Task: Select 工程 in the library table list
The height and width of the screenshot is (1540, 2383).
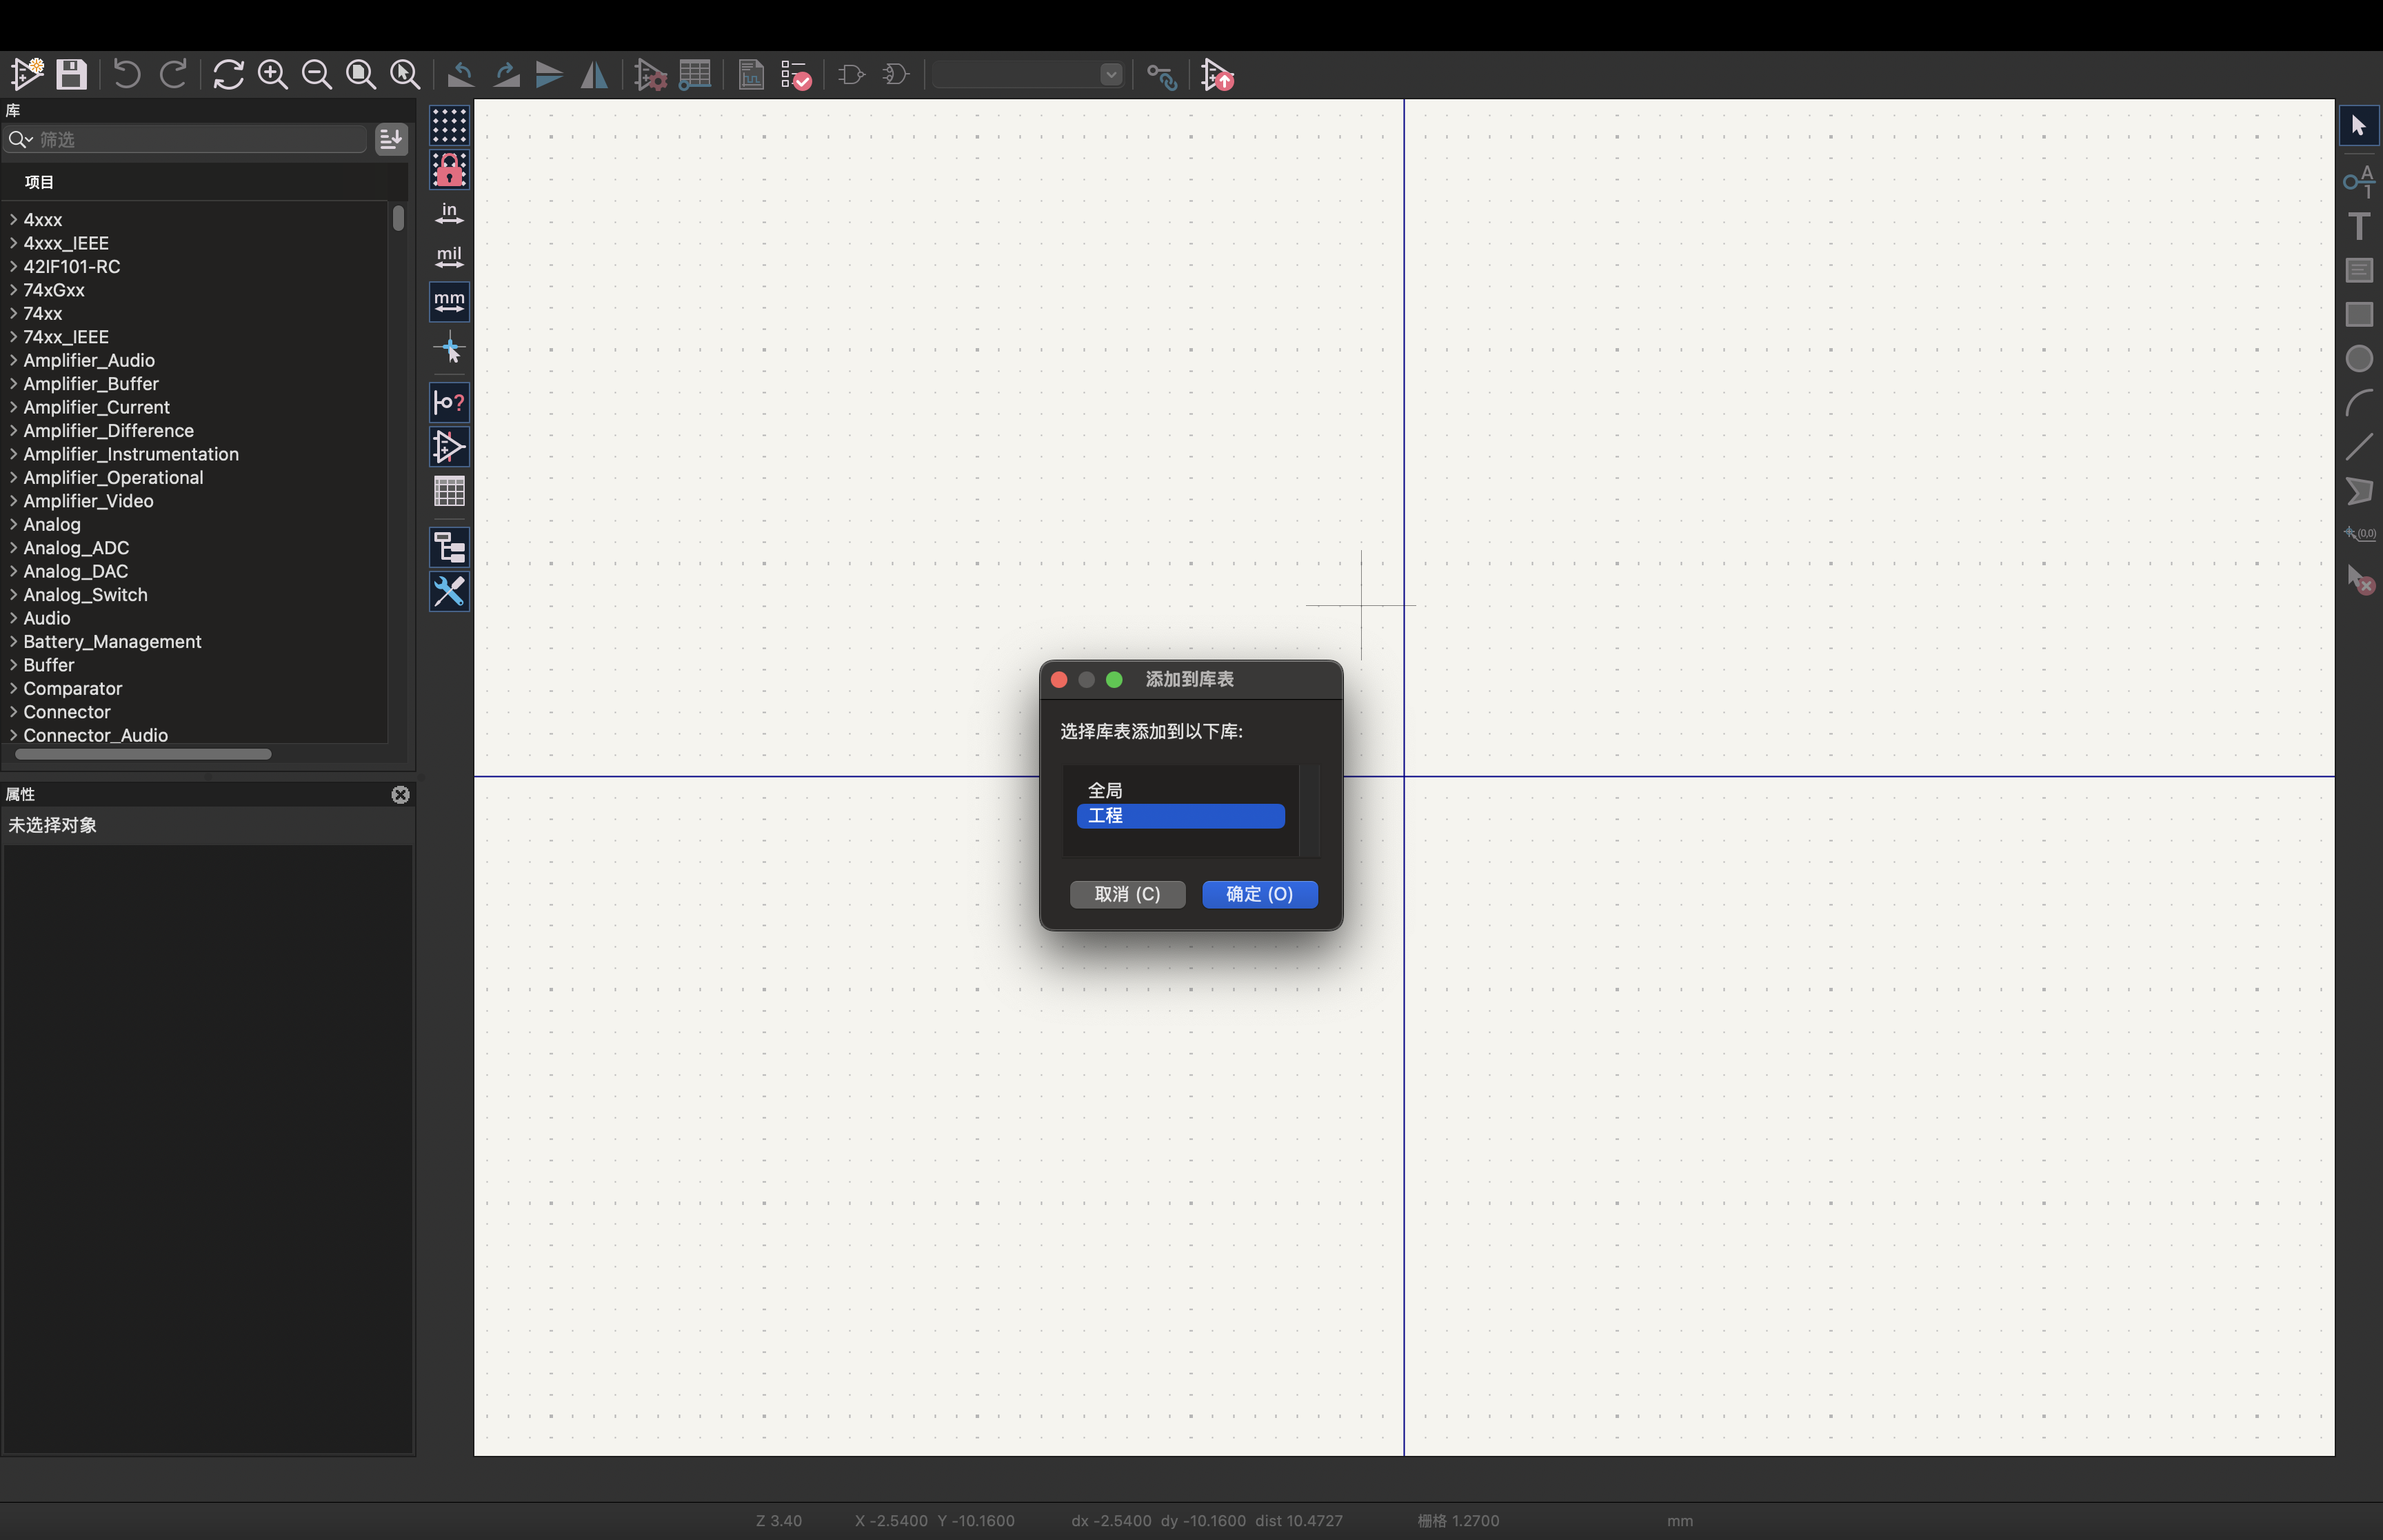Action: [x=1180, y=816]
